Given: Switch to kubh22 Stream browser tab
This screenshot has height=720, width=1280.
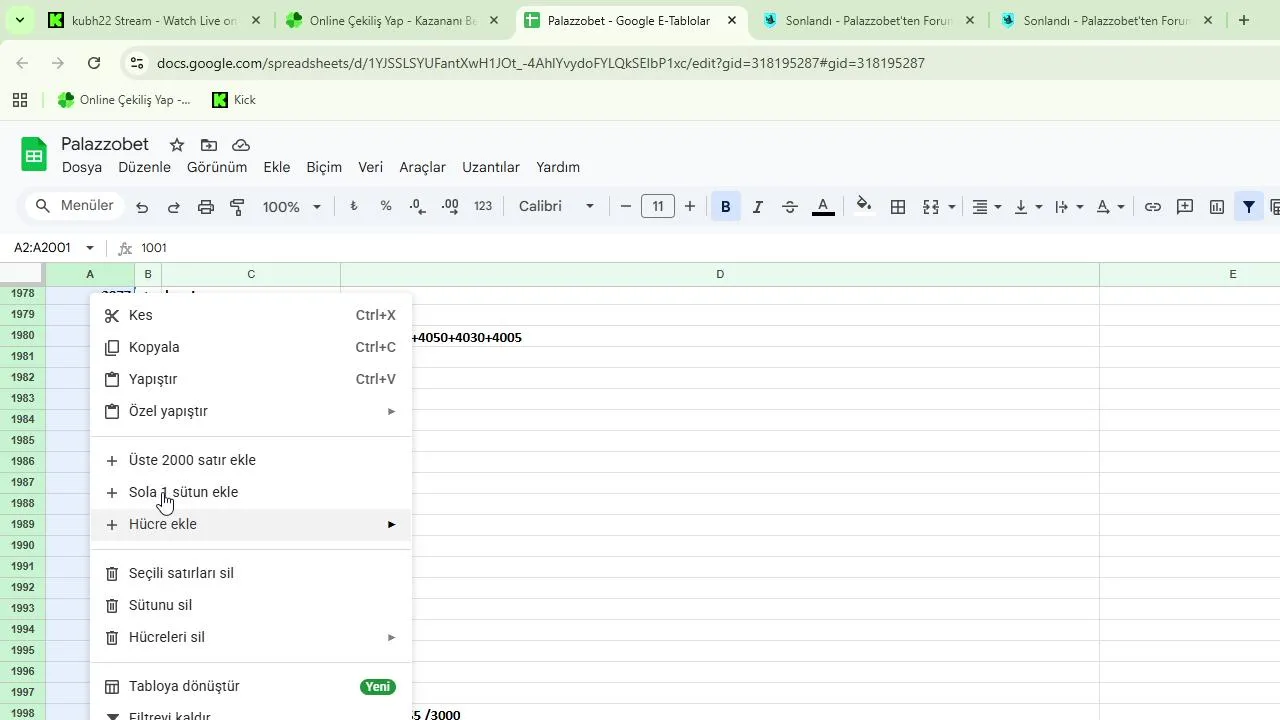Looking at the screenshot, I should pyautogui.click(x=155, y=20).
